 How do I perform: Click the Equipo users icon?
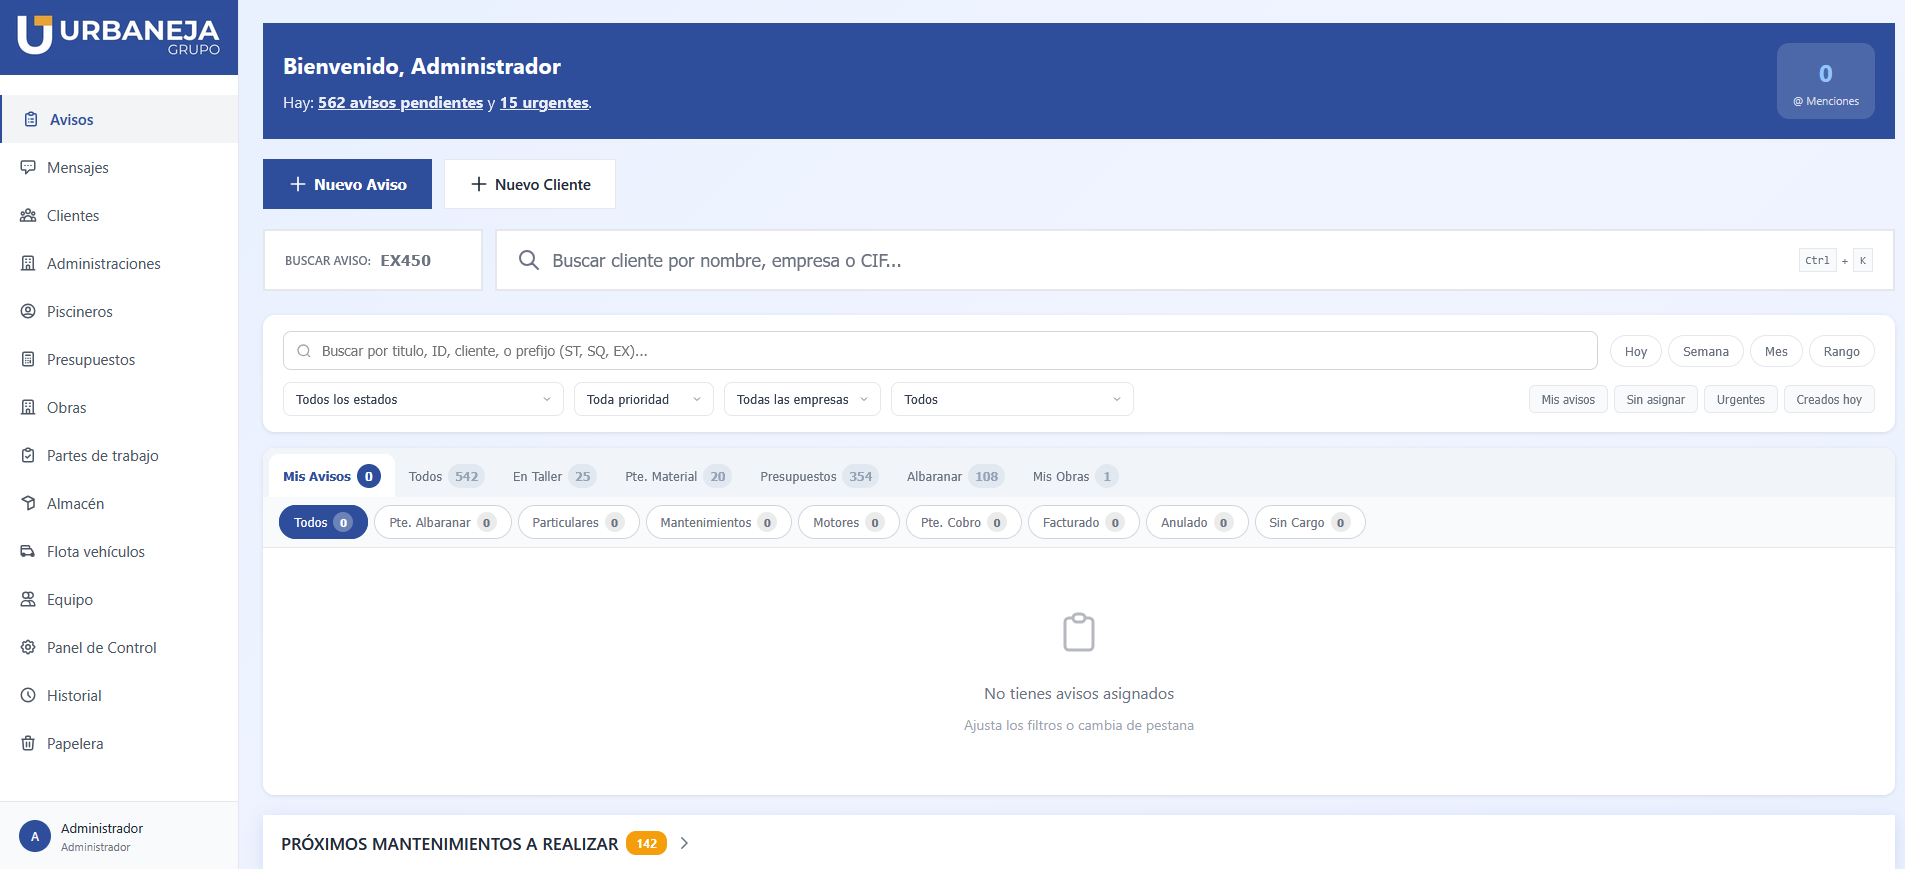coord(28,599)
